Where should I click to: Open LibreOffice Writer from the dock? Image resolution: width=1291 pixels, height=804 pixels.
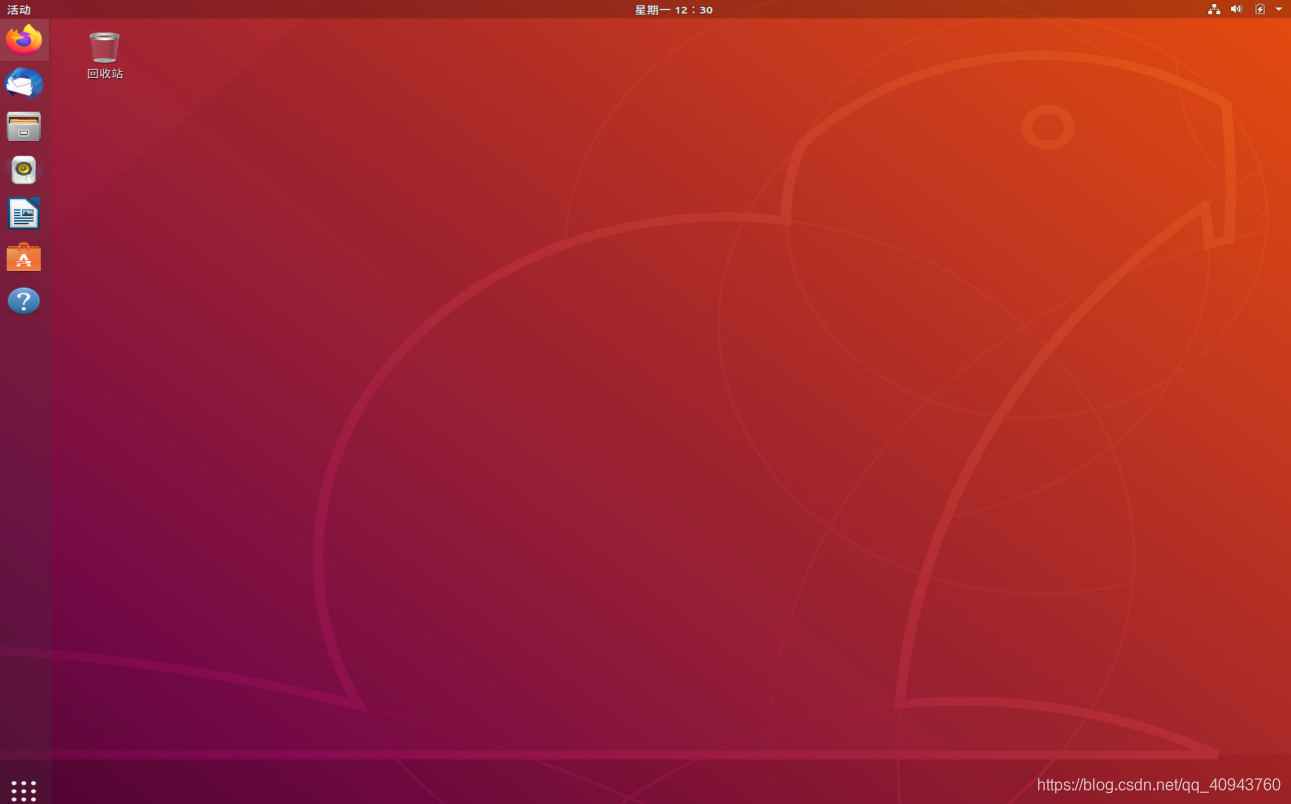point(24,214)
